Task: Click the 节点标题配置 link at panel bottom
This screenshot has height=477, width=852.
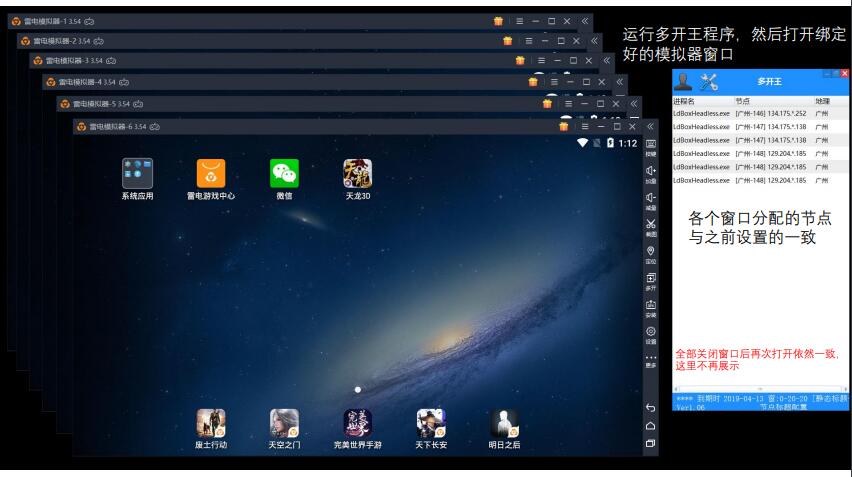Action: pyautogui.click(x=783, y=407)
